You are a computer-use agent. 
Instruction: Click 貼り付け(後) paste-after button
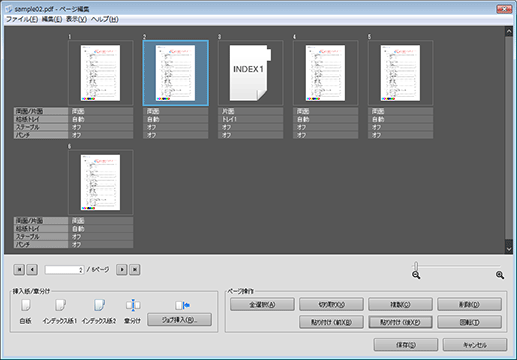400,322
